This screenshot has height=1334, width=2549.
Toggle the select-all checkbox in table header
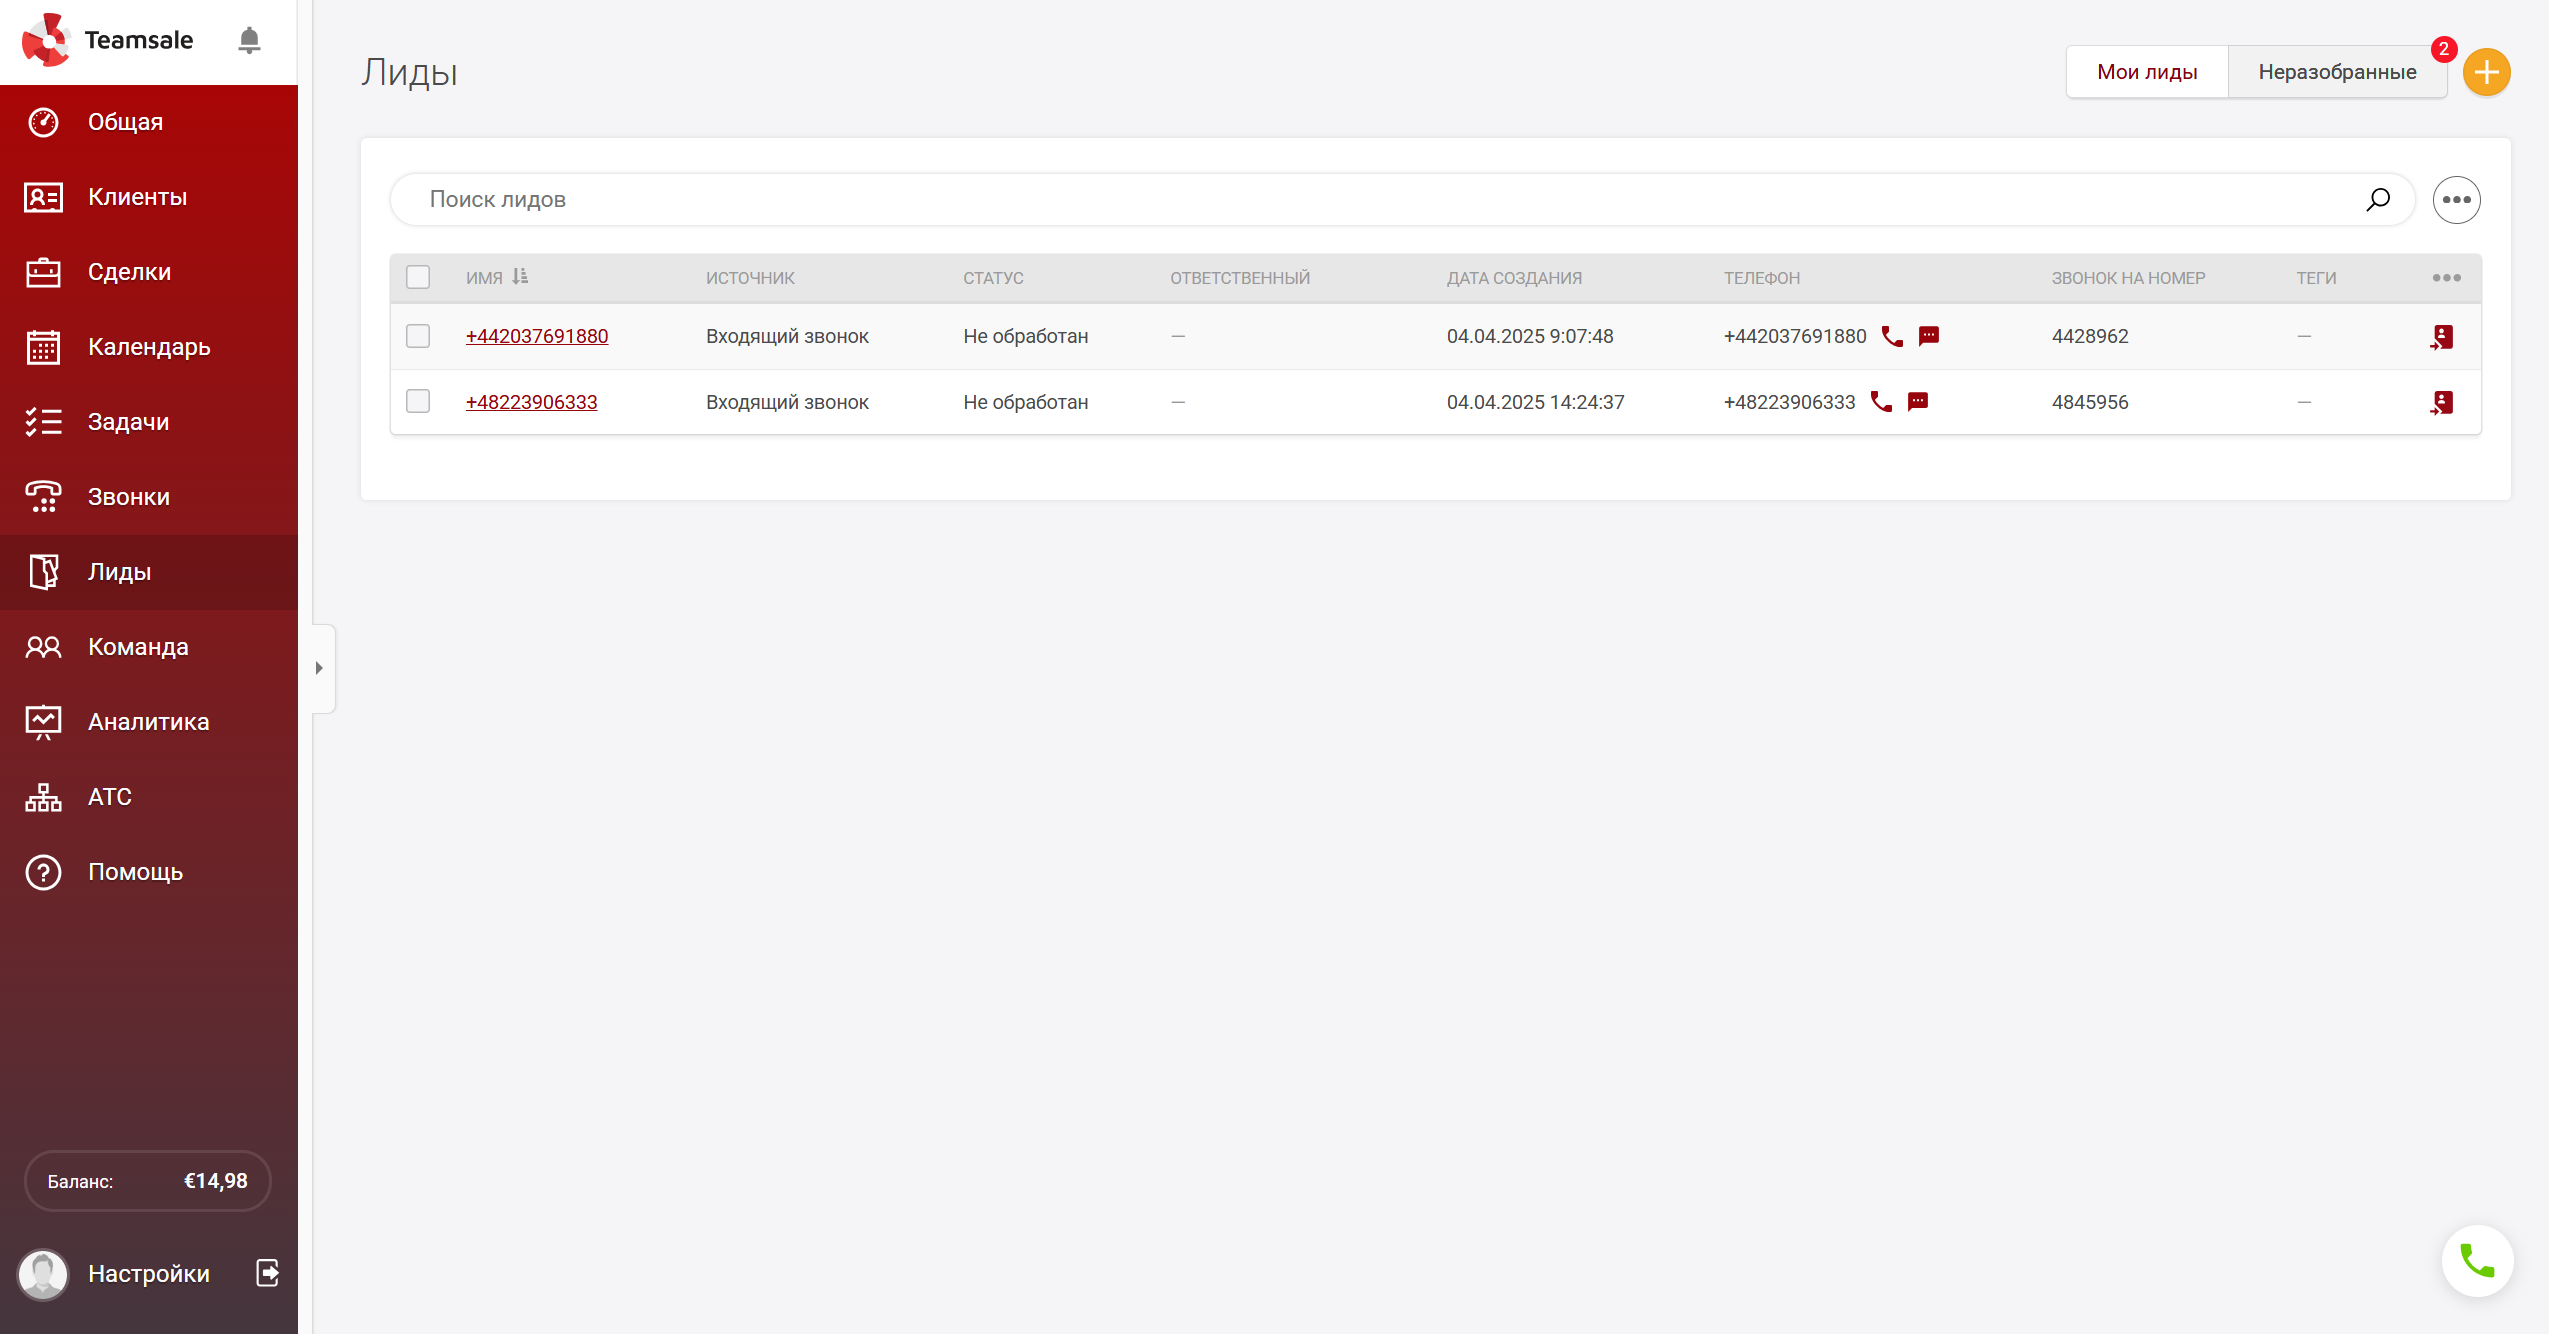pos(418,277)
